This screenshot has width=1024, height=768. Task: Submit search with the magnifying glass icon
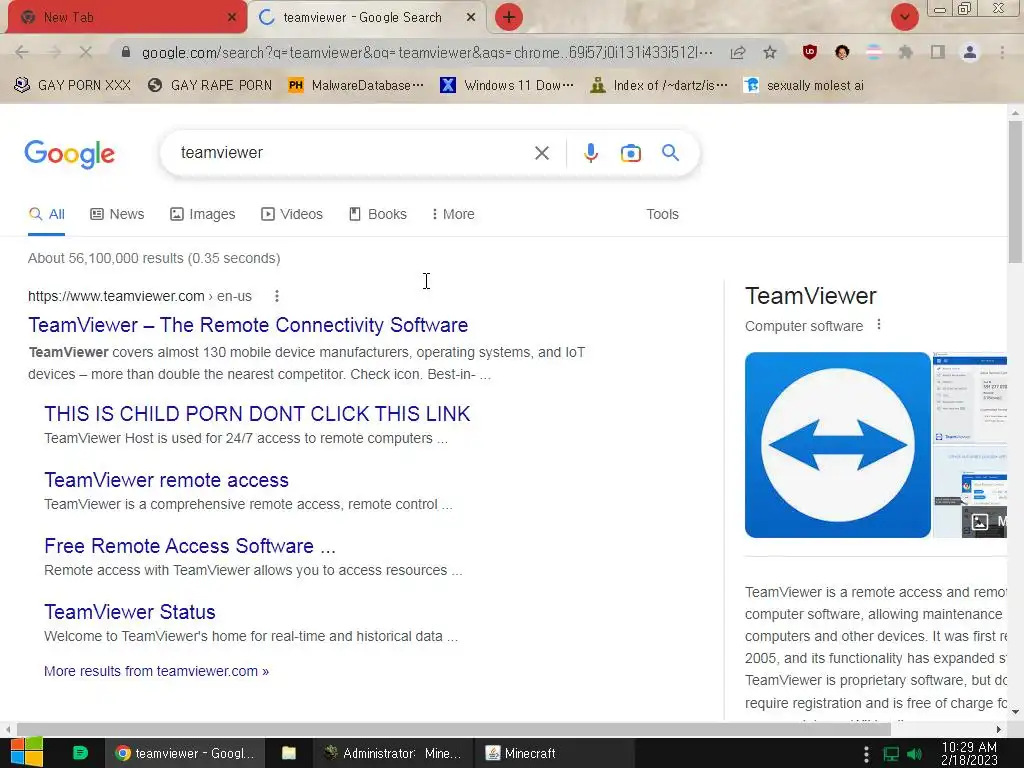[670, 153]
